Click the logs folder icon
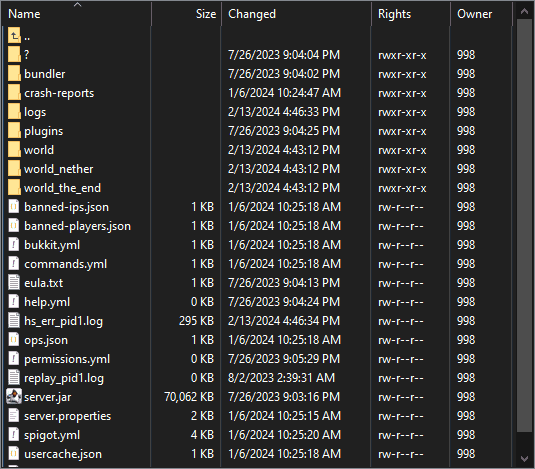535x469 pixels. coord(14,112)
